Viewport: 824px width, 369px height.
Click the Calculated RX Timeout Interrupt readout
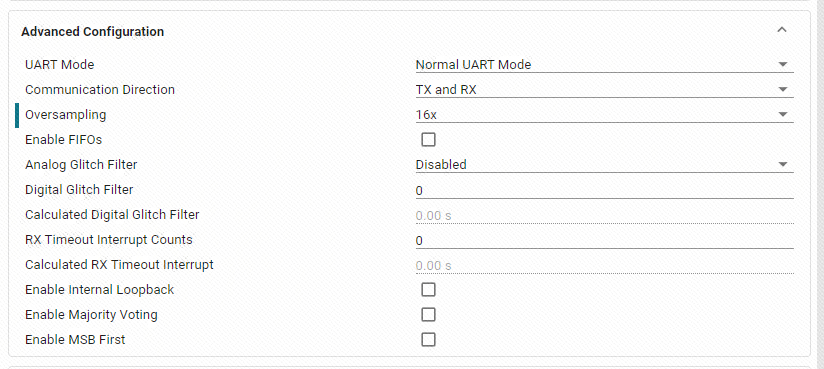click(x=604, y=265)
